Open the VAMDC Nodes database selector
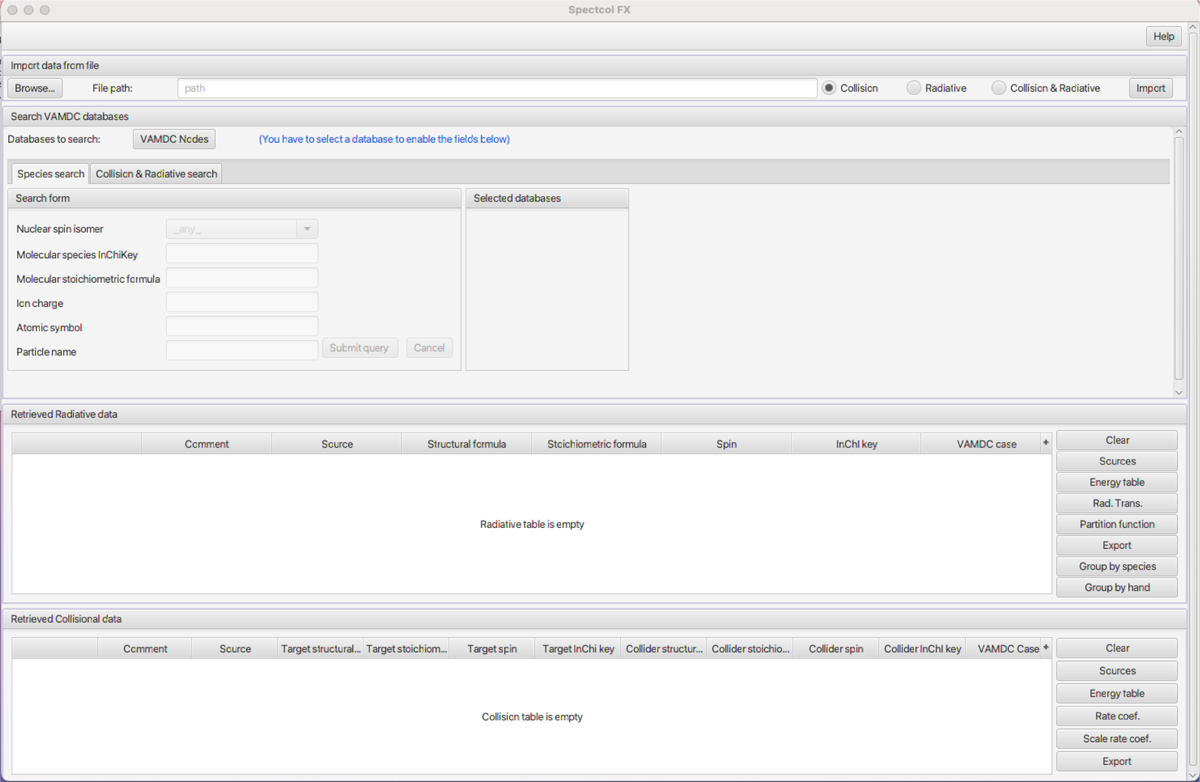 (174, 139)
